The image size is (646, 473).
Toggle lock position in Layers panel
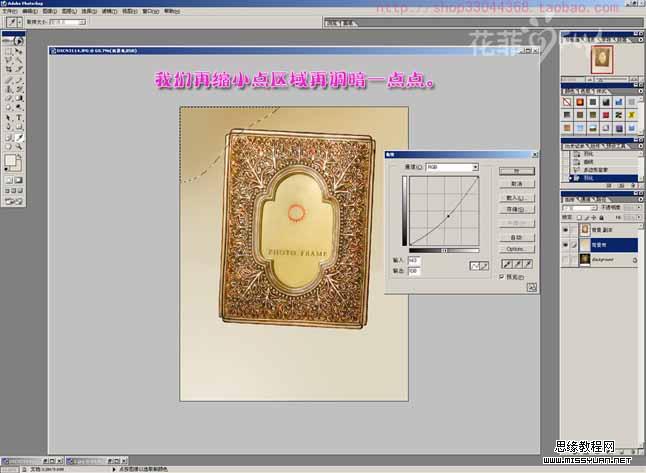point(594,217)
